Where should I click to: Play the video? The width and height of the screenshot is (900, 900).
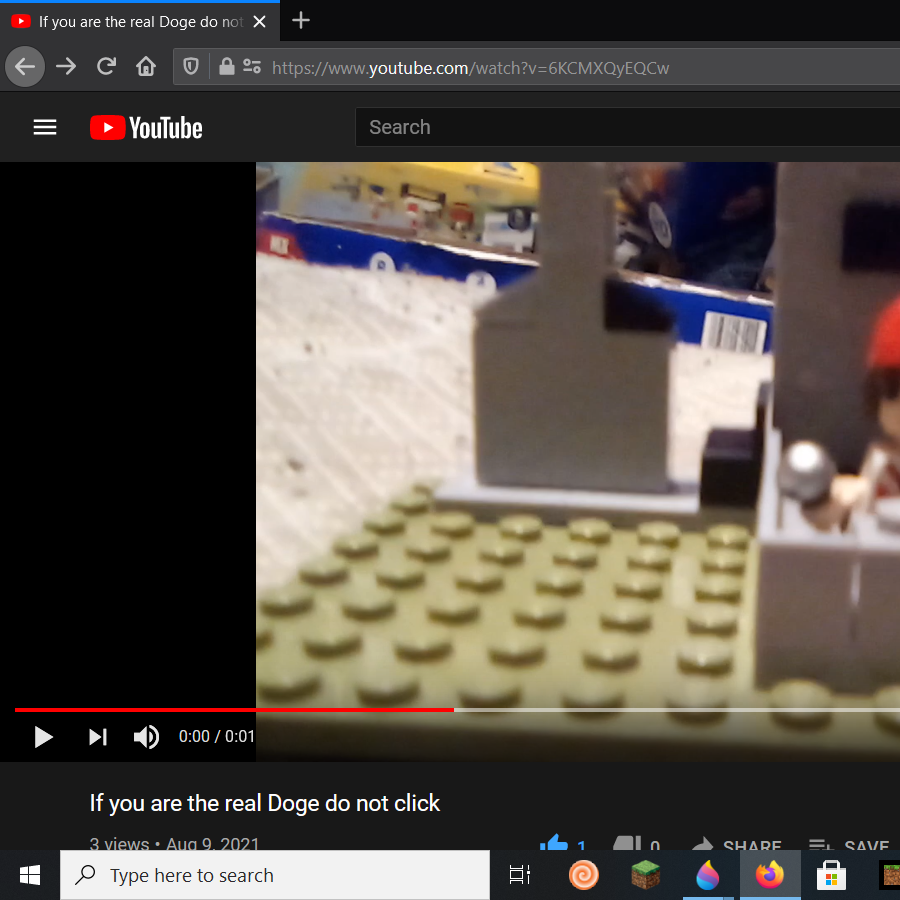tap(43, 737)
